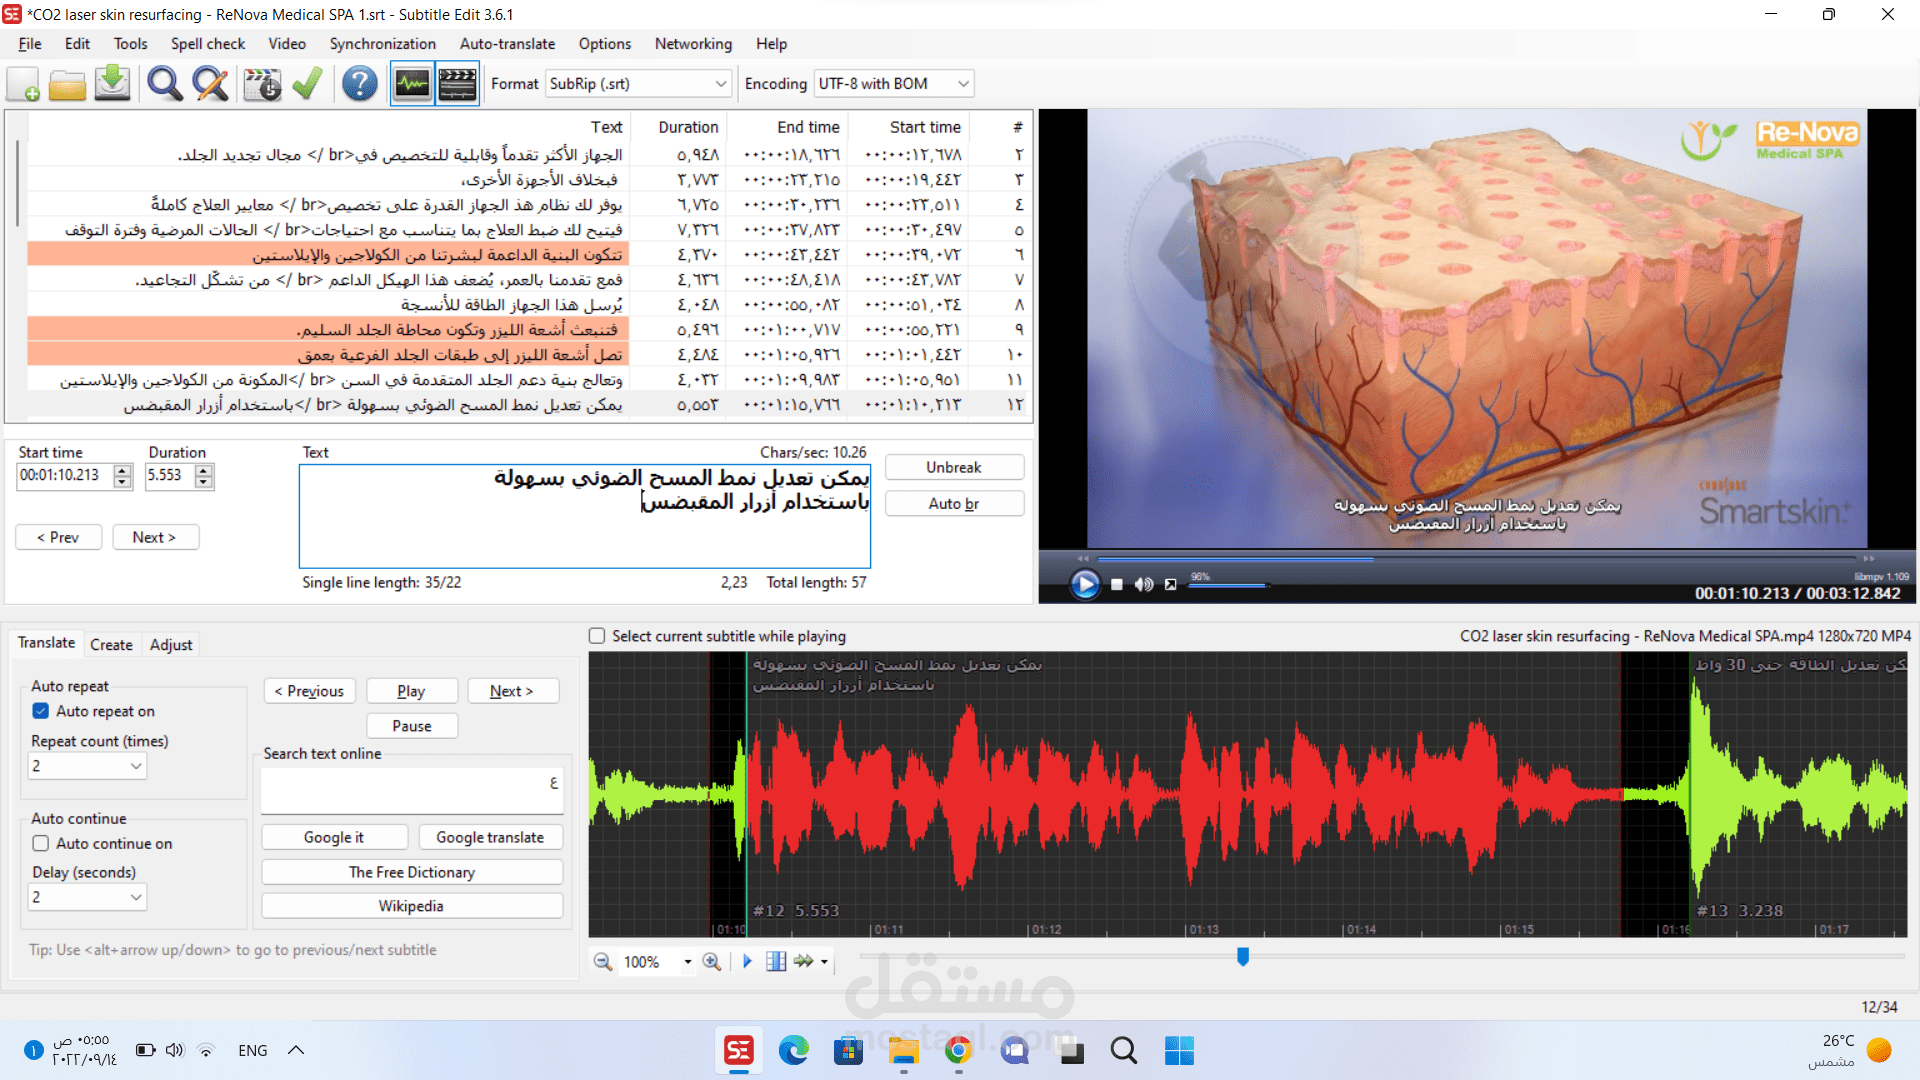1920x1080 pixels.
Task: Open Find and Replace pencil magnifier icon
Action: (210, 84)
